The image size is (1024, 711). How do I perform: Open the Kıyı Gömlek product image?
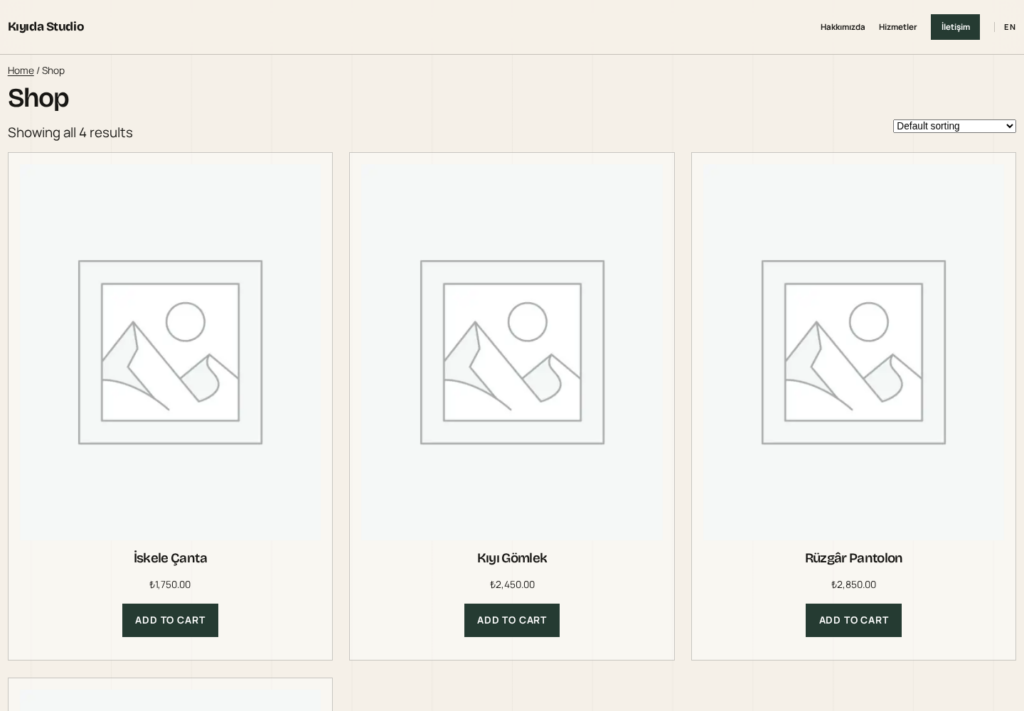coord(512,352)
